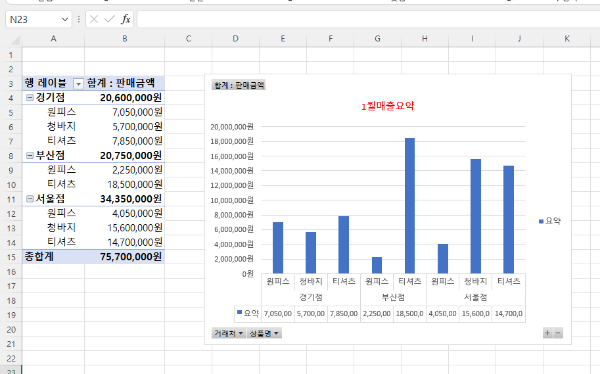
Task: Select cell with 4,050,000원
Action: tap(125, 213)
